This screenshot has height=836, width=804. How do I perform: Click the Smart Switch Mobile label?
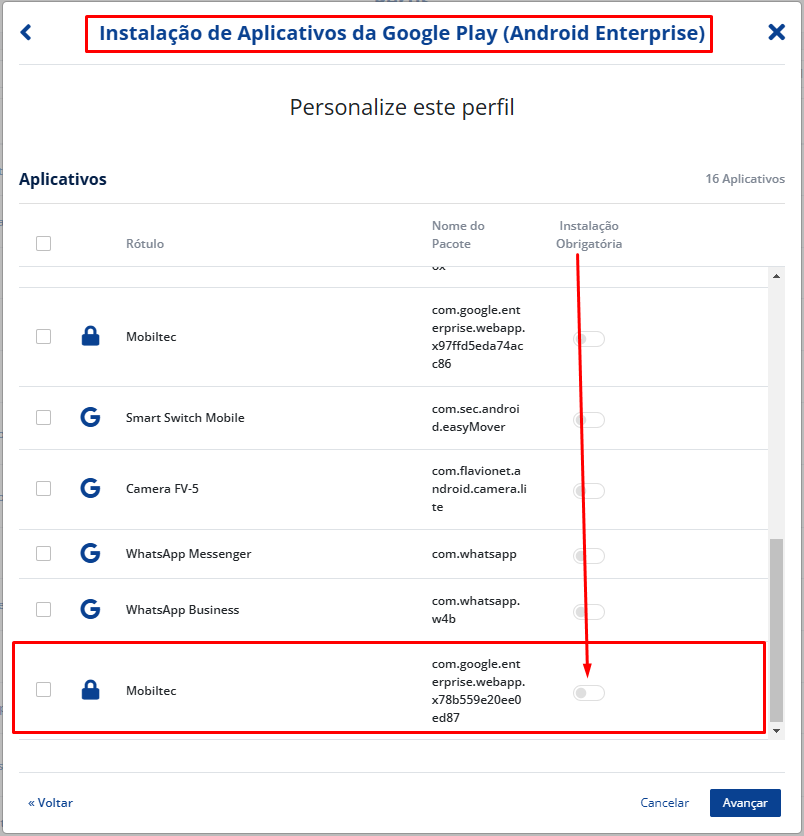[x=185, y=417]
